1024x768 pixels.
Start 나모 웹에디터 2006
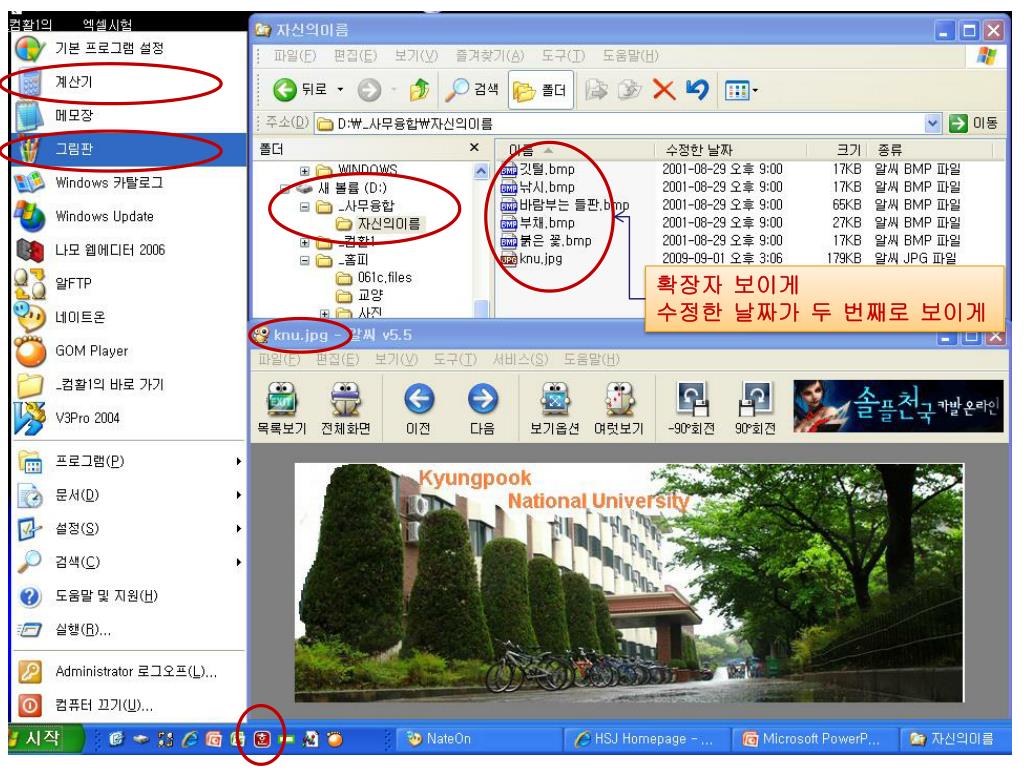point(128,250)
